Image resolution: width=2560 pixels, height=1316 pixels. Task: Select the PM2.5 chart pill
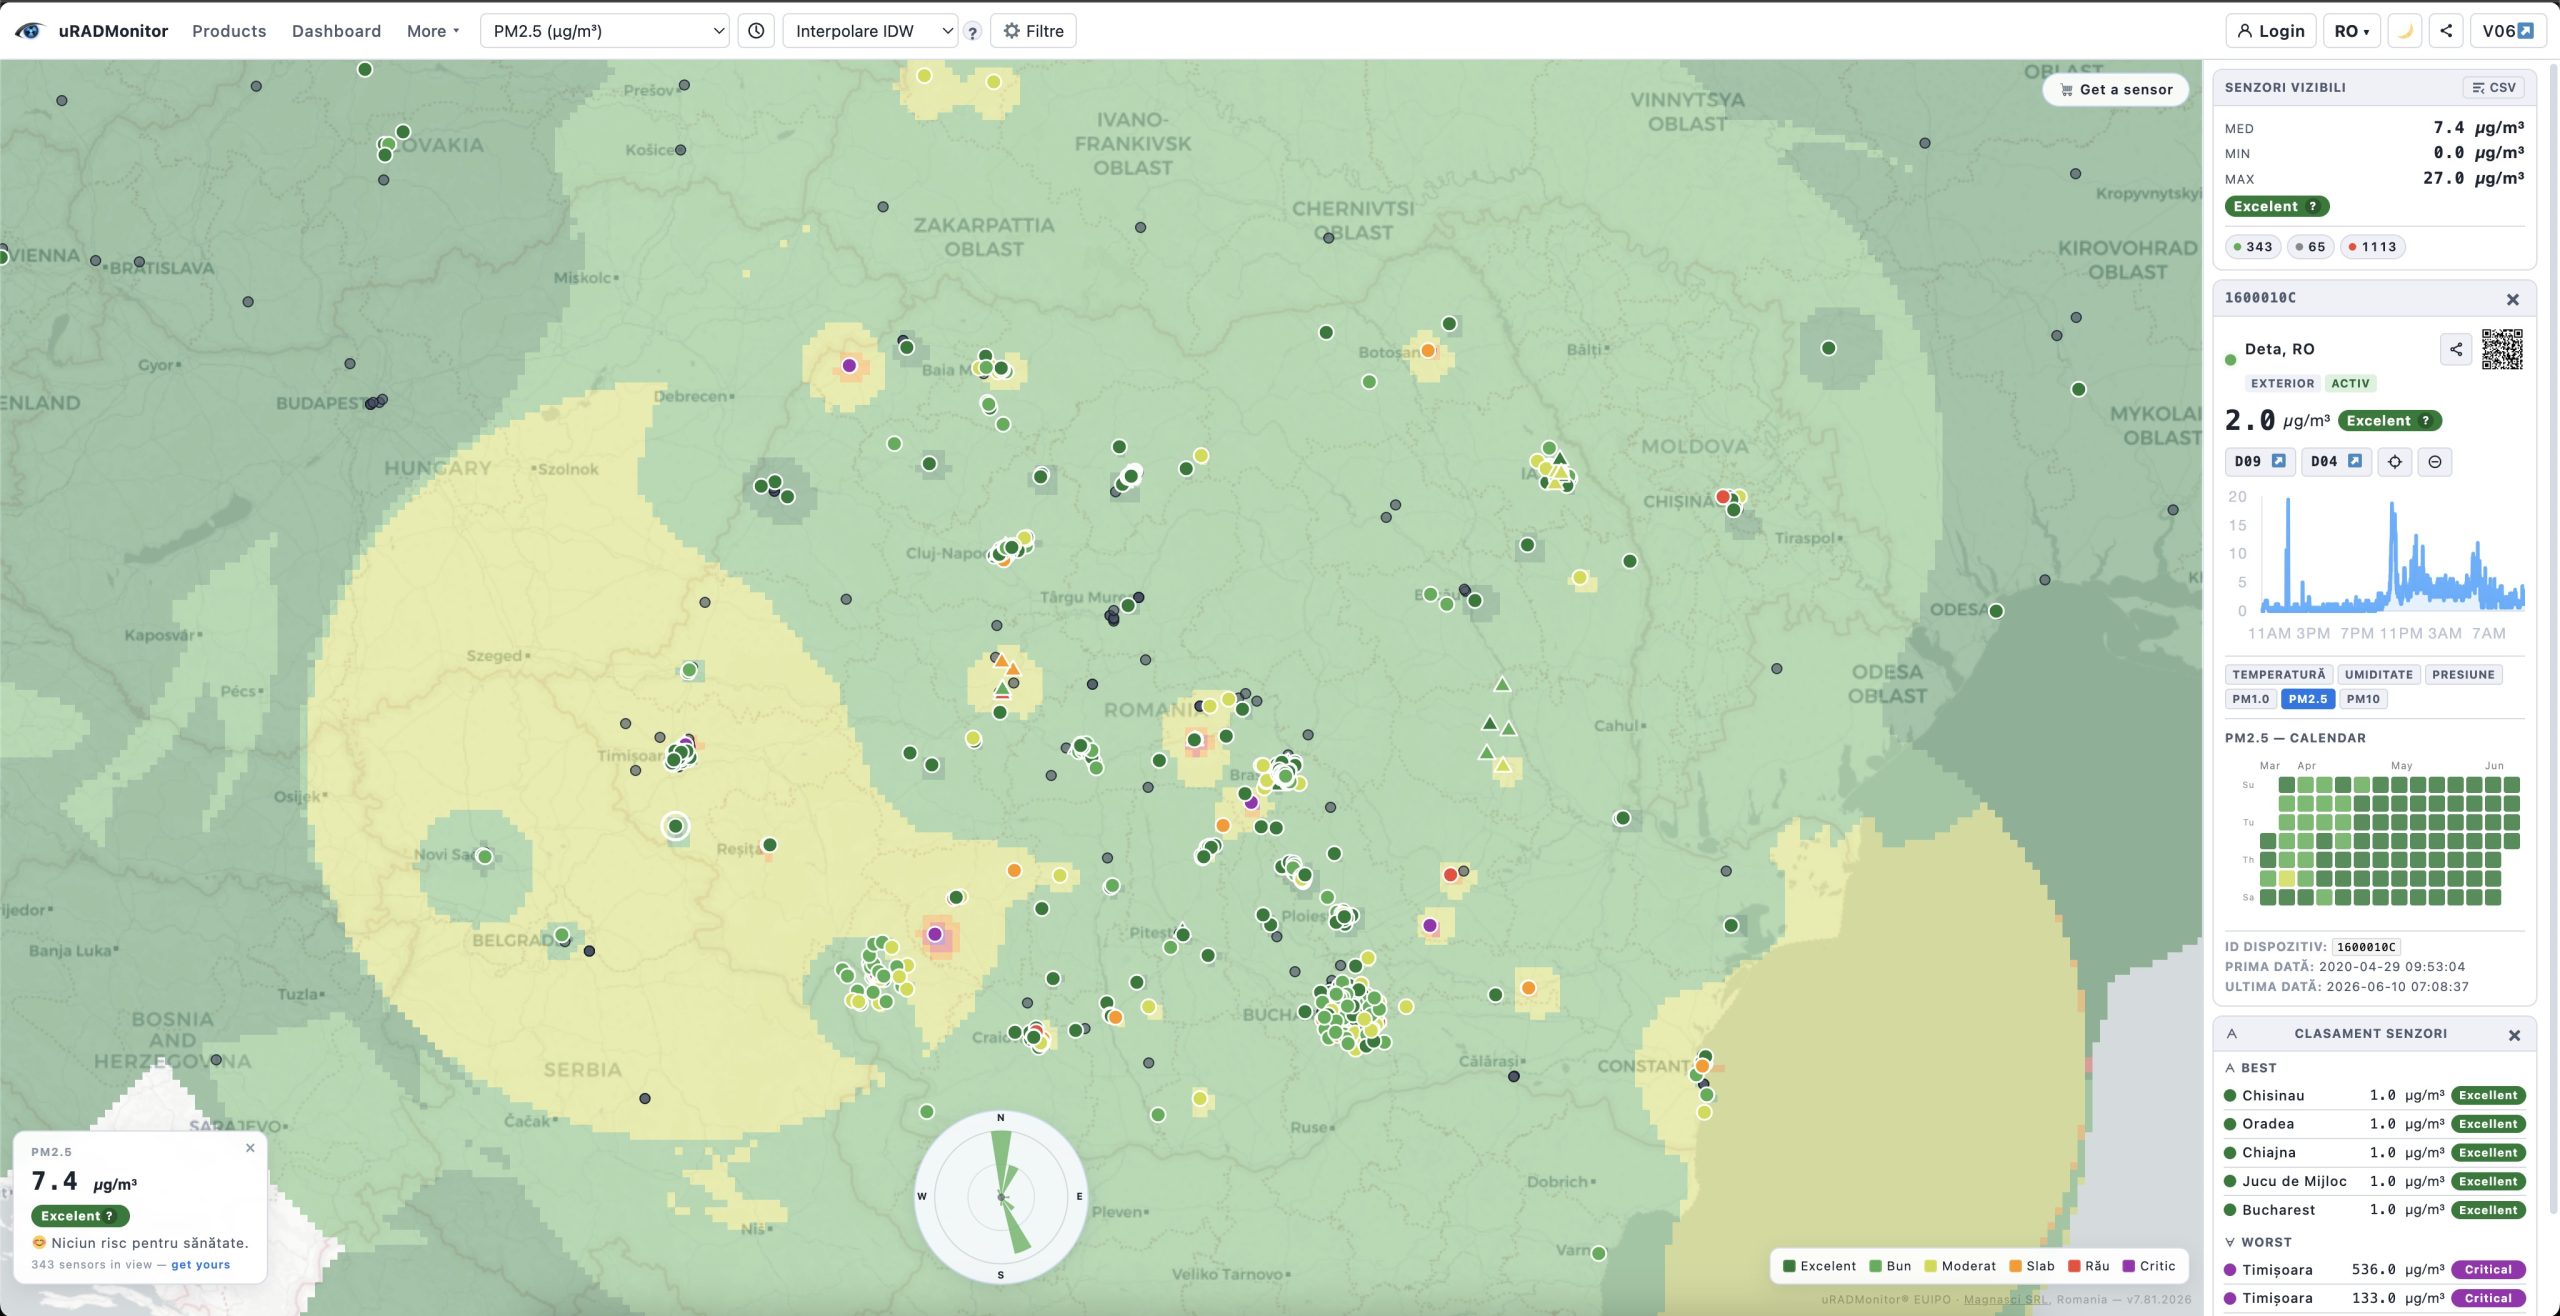pyautogui.click(x=2308, y=699)
